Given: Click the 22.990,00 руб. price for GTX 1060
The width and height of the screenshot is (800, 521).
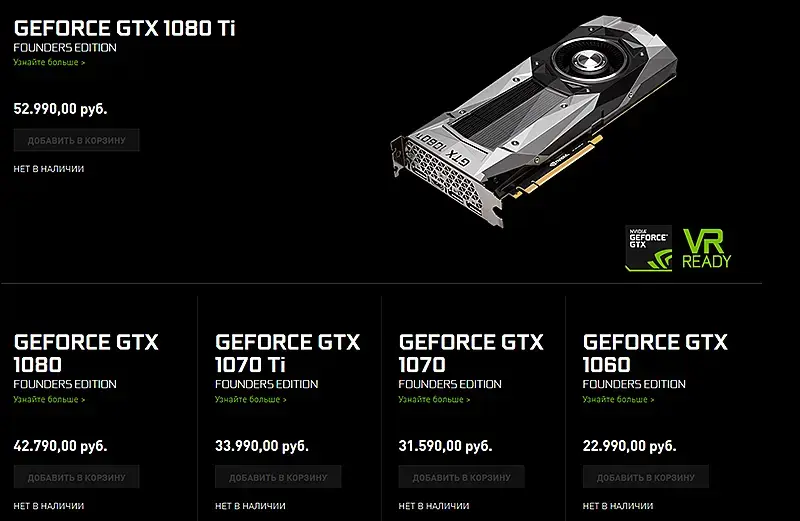Looking at the screenshot, I should click(629, 446).
